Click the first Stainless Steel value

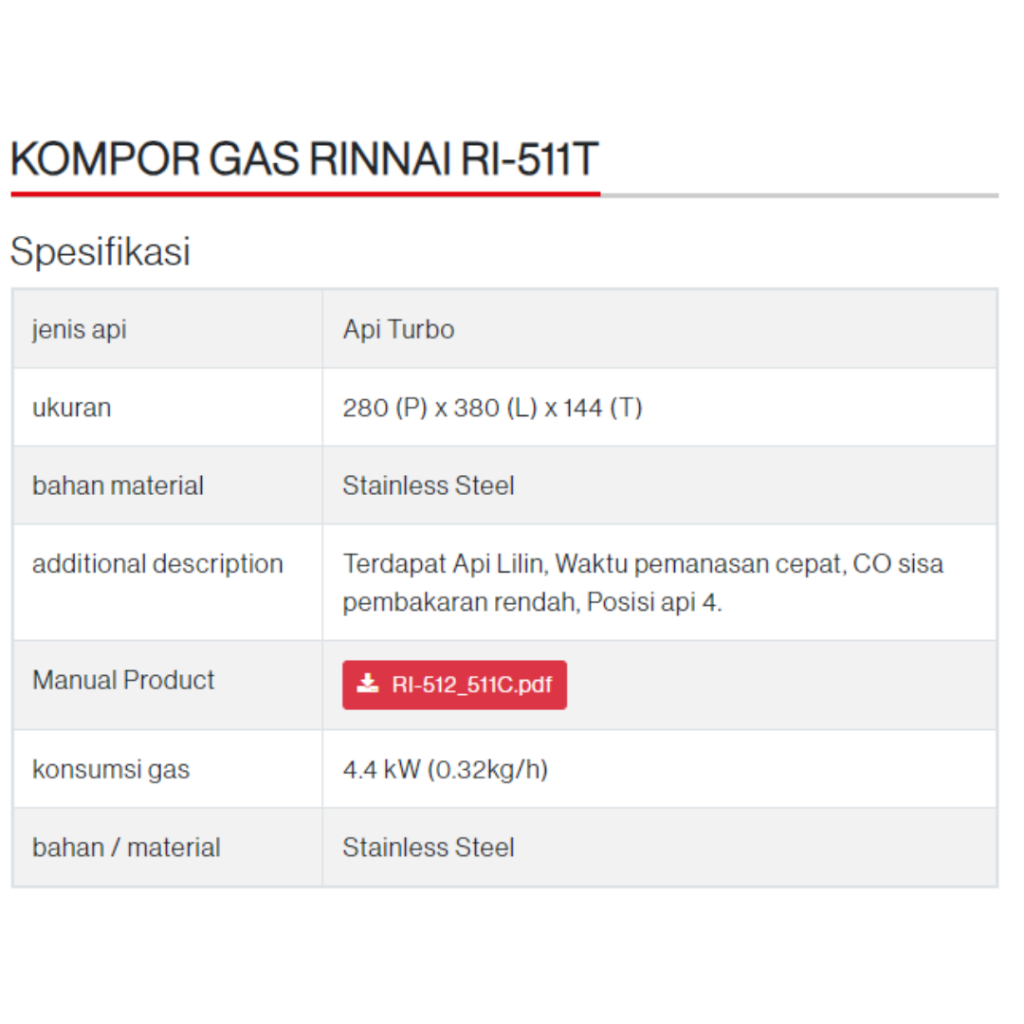pos(428,486)
